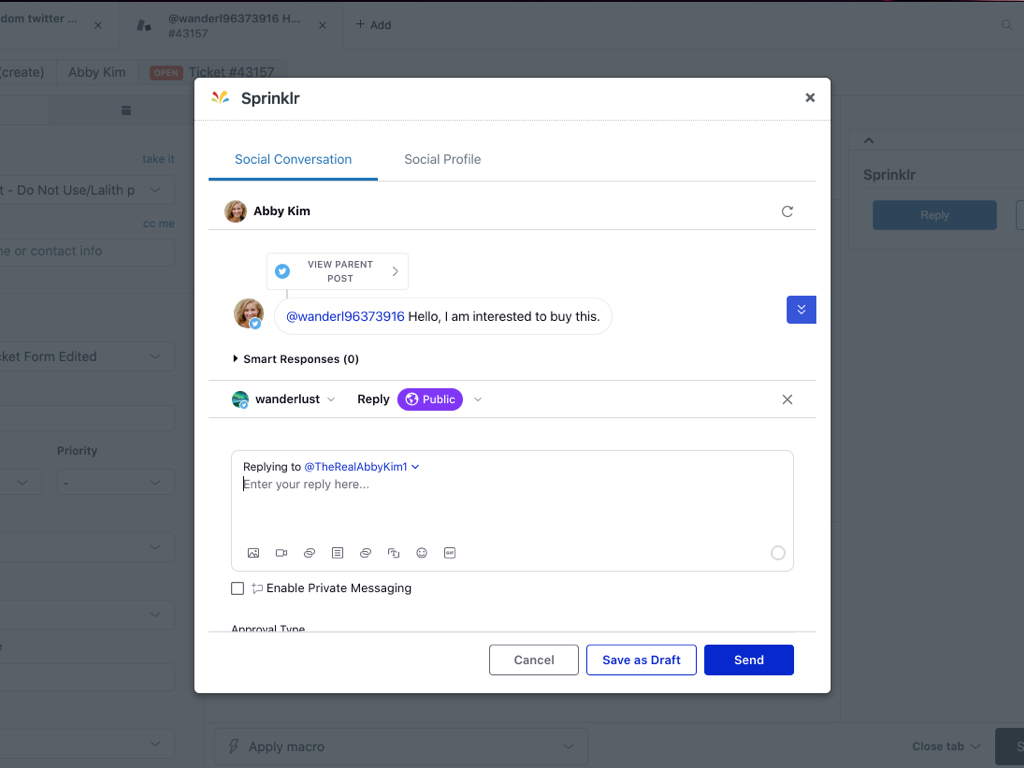Select the Social Conversation tab
1024x768 pixels.
point(292,159)
